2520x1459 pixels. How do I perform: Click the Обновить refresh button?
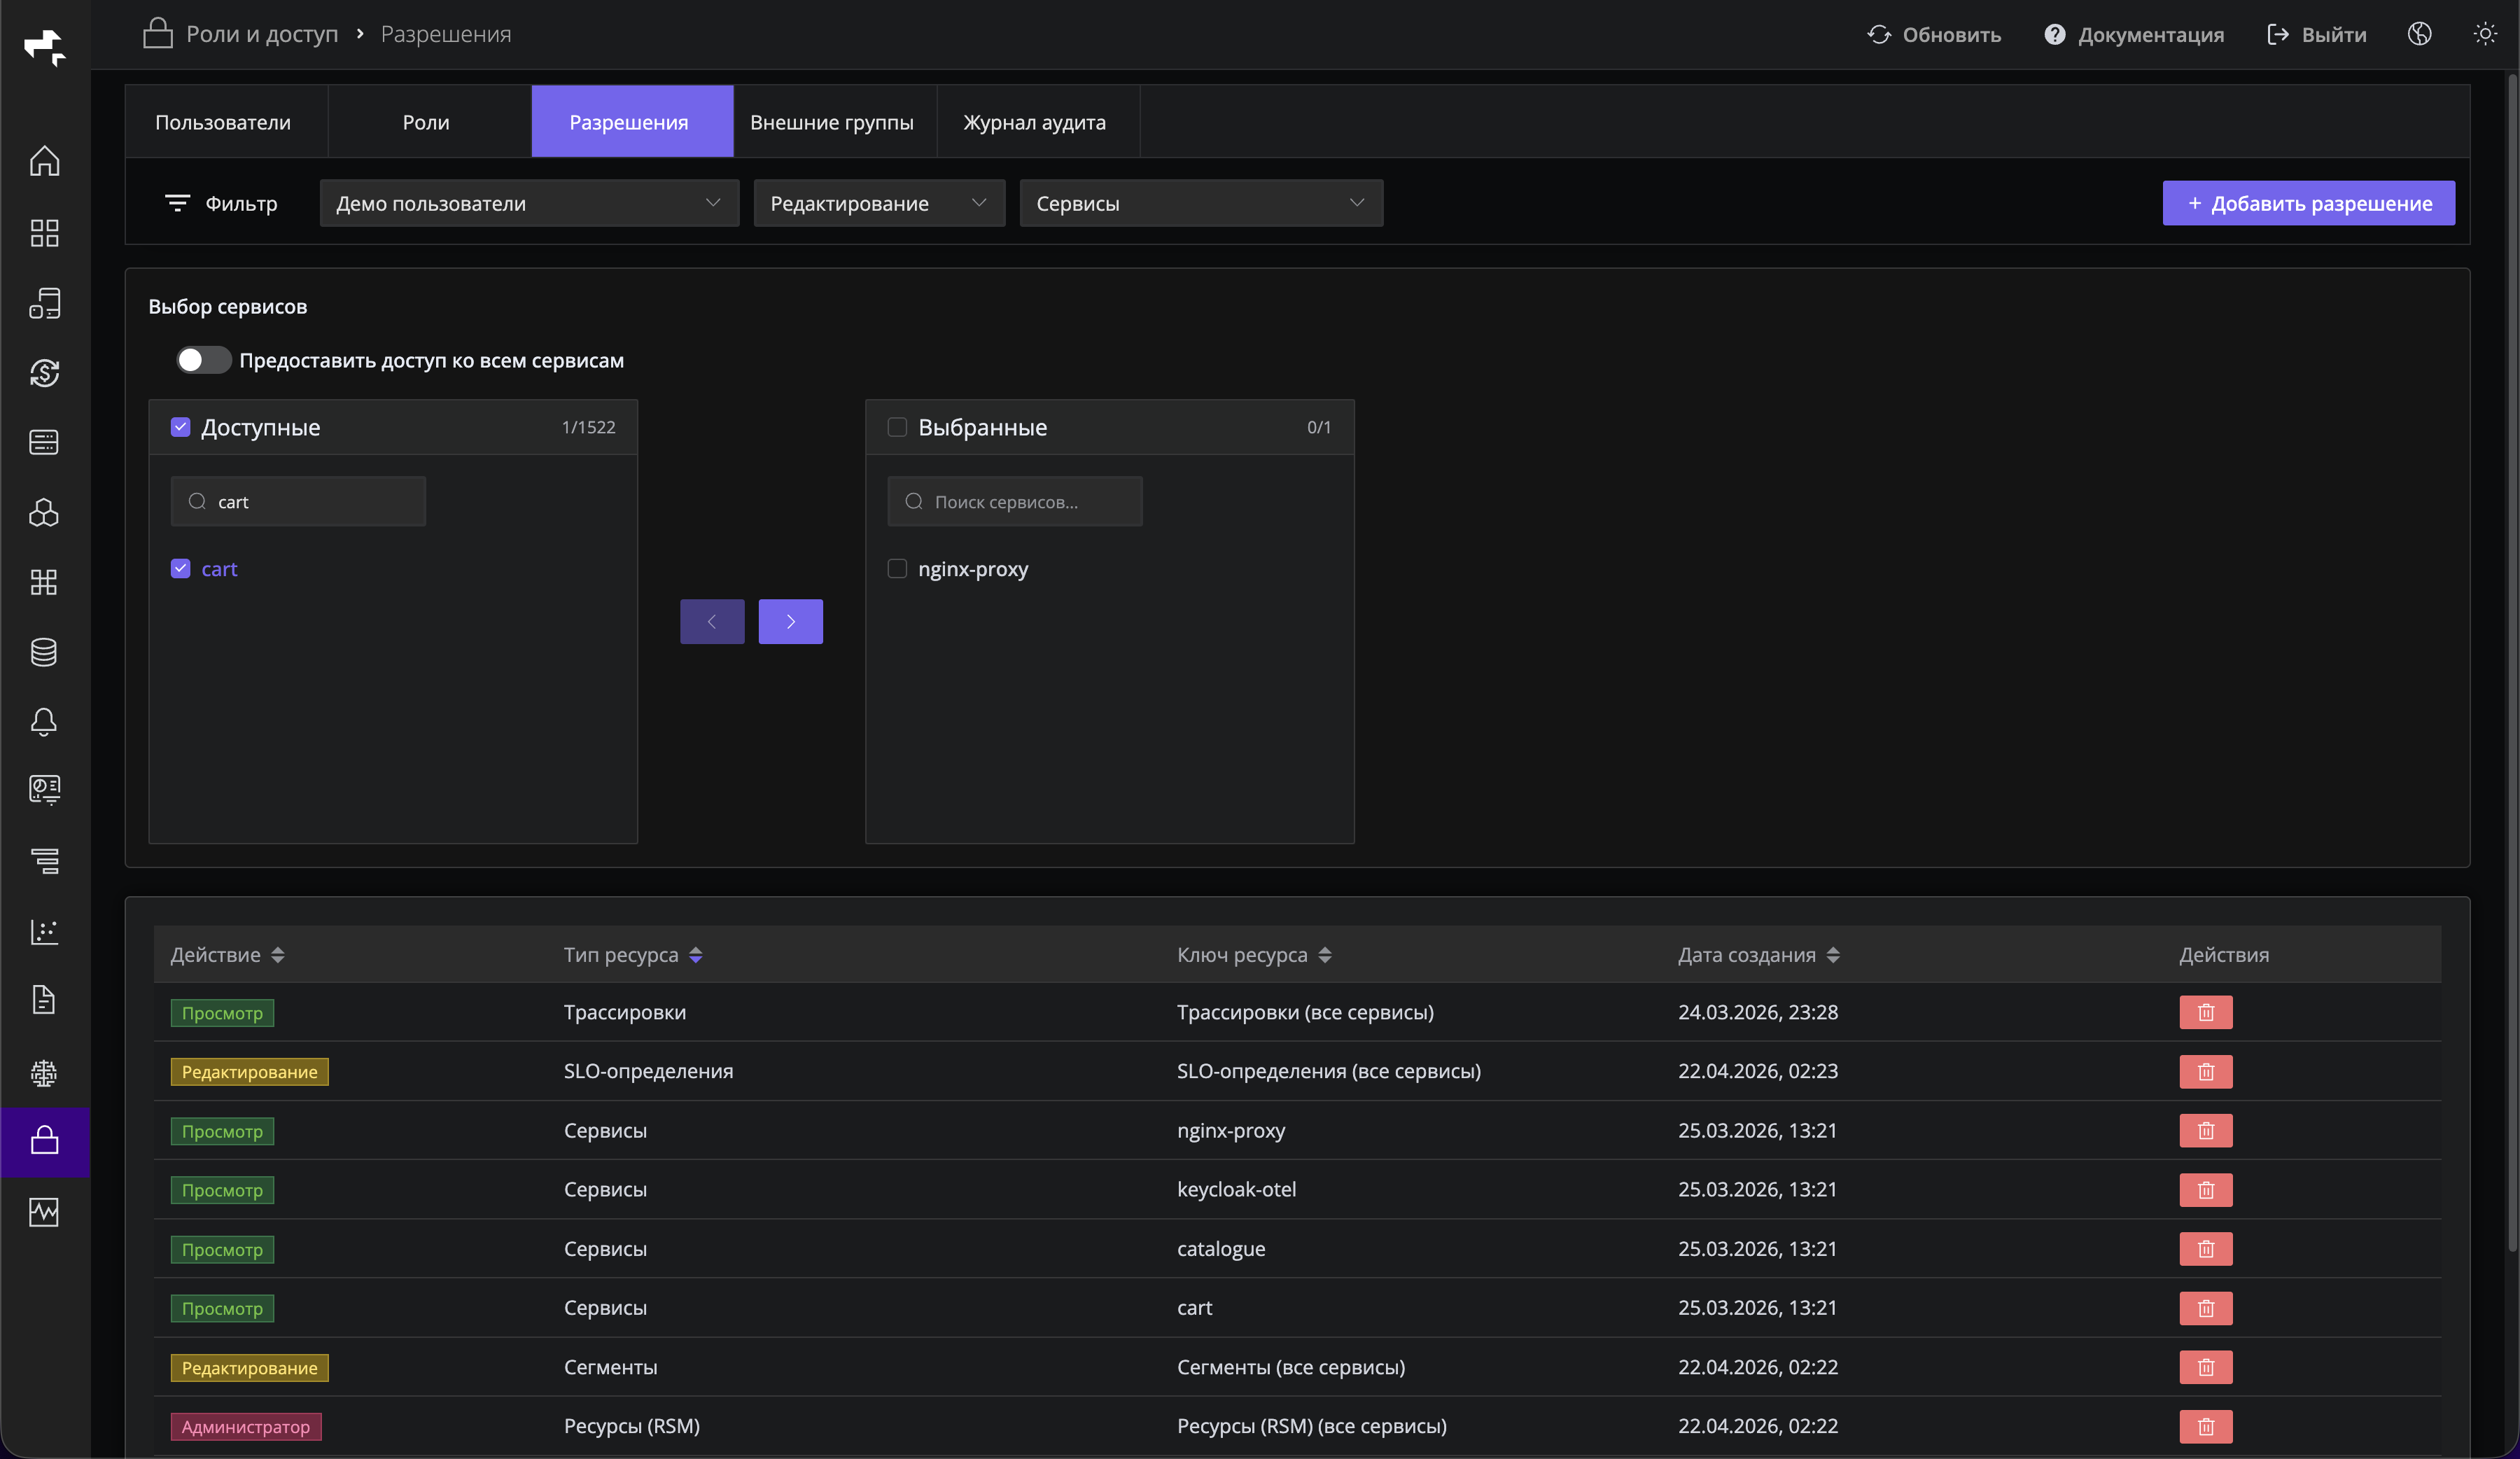click(x=1933, y=34)
